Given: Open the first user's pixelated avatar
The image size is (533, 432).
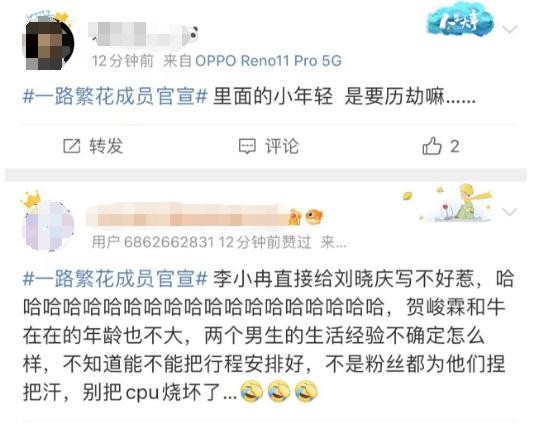Looking at the screenshot, I should [x=48, y=42].
